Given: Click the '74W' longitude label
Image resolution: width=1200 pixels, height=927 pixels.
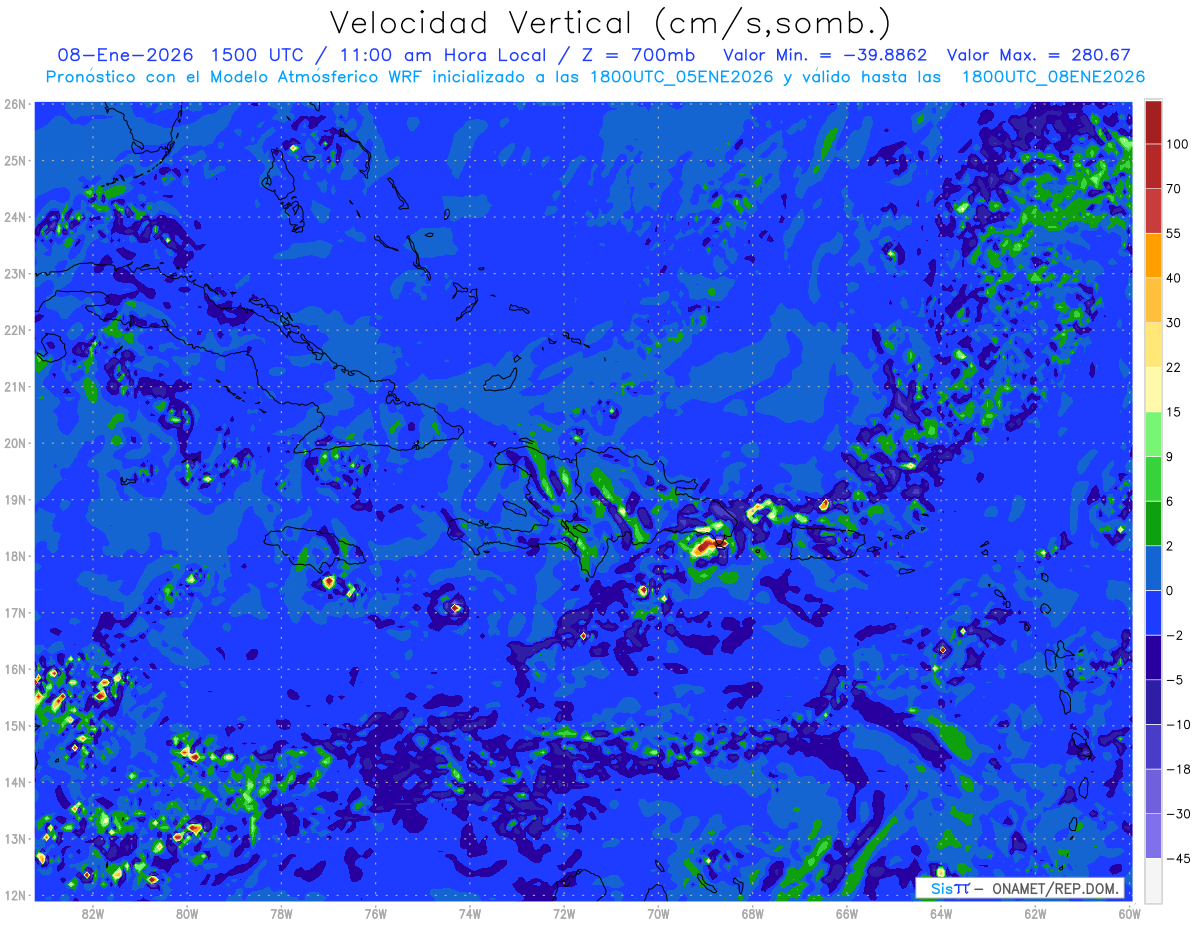Looking at the screenshot, I should [x=469, y=912].
